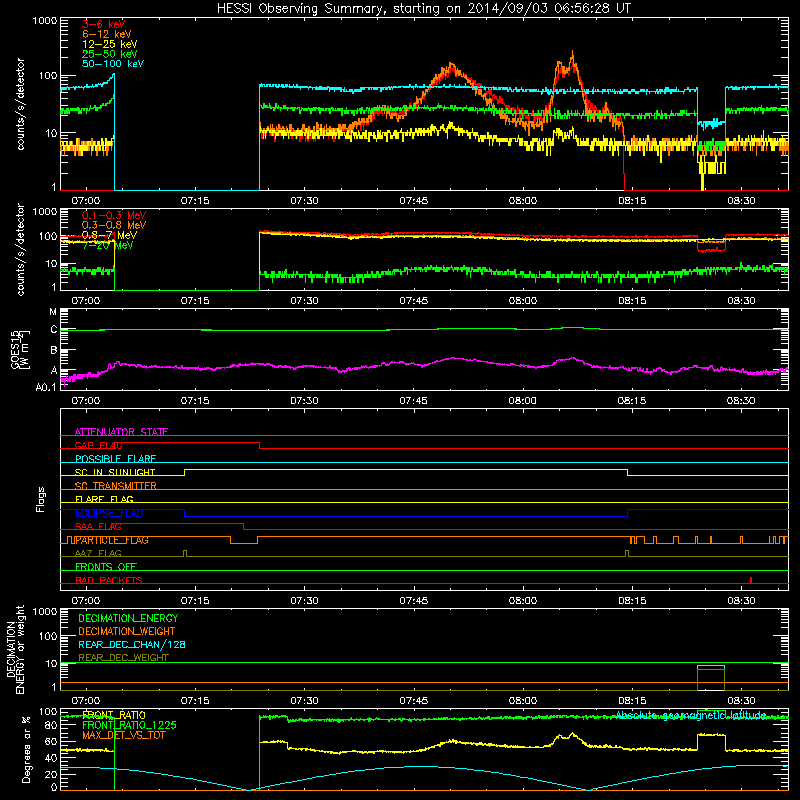
Task: Click the A0.1 tick on GOES axis
Action: [x=46, y=388]
